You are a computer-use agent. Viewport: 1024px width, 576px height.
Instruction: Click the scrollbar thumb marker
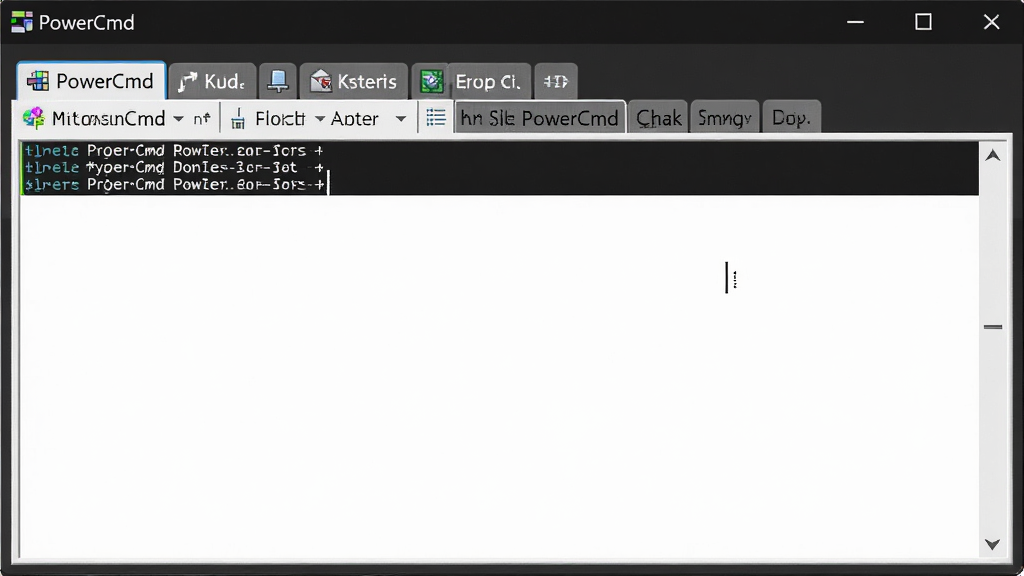point(993,327)
